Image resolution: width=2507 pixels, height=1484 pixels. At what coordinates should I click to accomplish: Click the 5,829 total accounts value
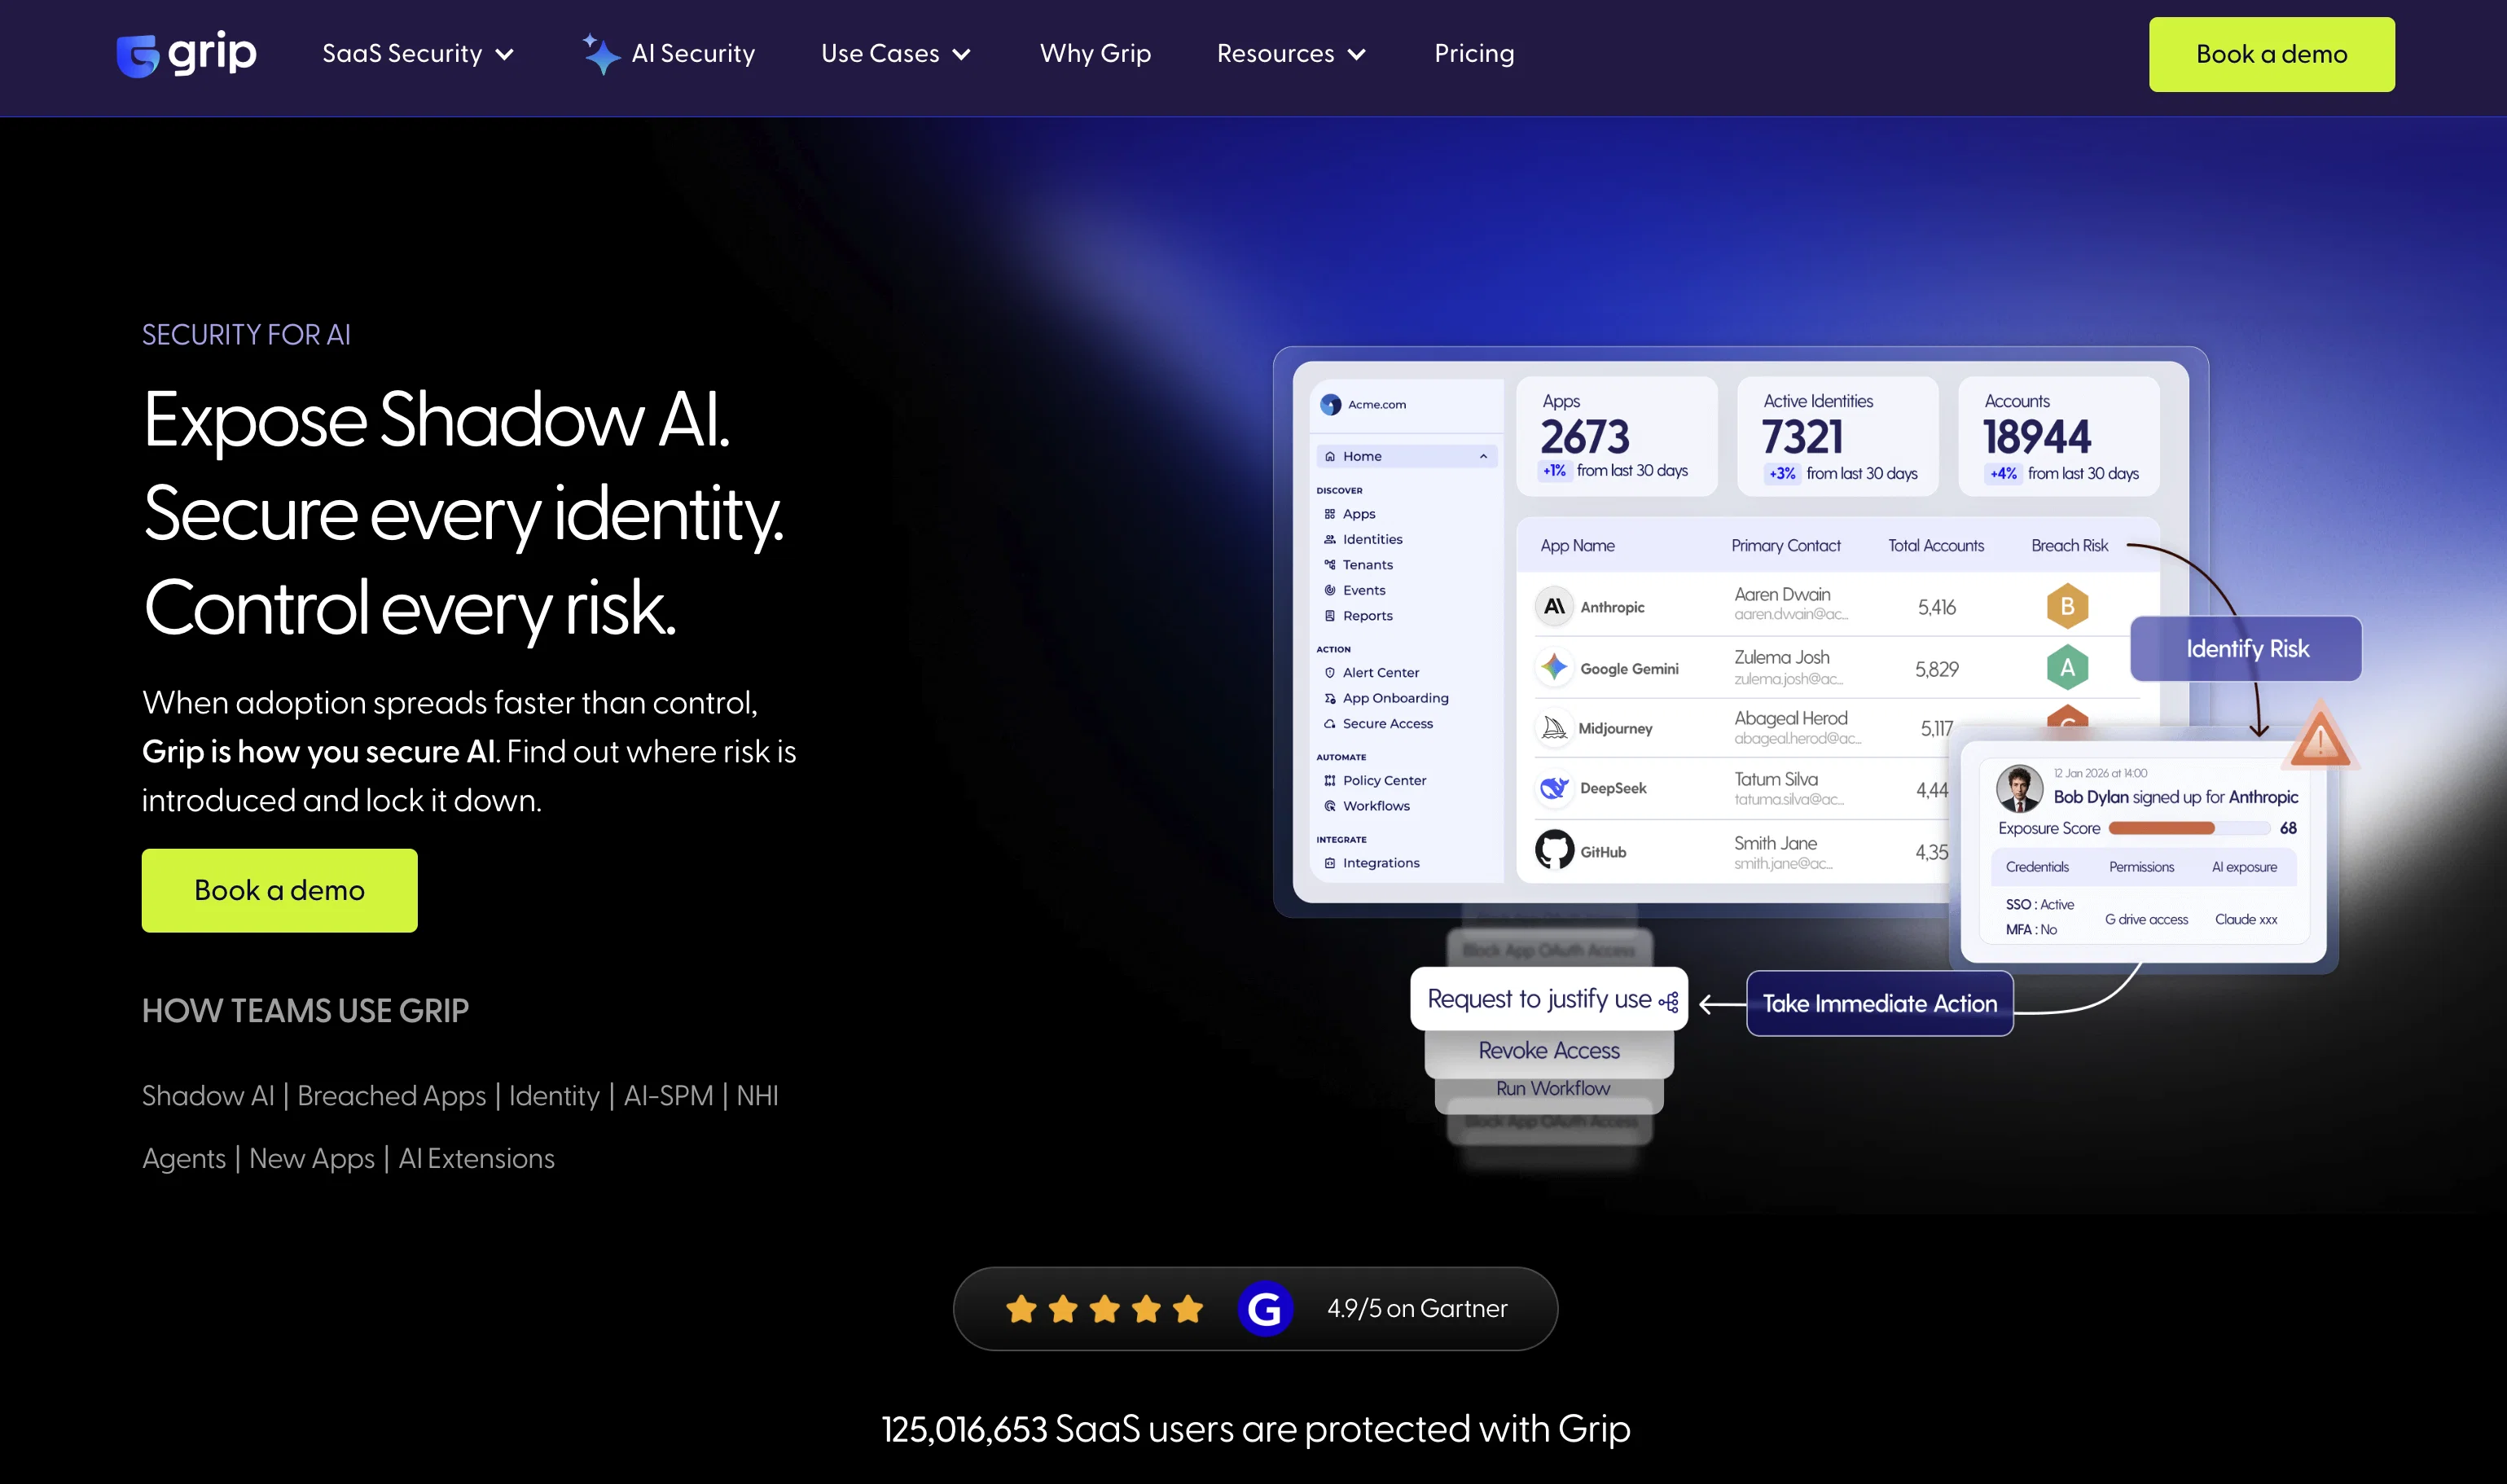click(1936, 670)
